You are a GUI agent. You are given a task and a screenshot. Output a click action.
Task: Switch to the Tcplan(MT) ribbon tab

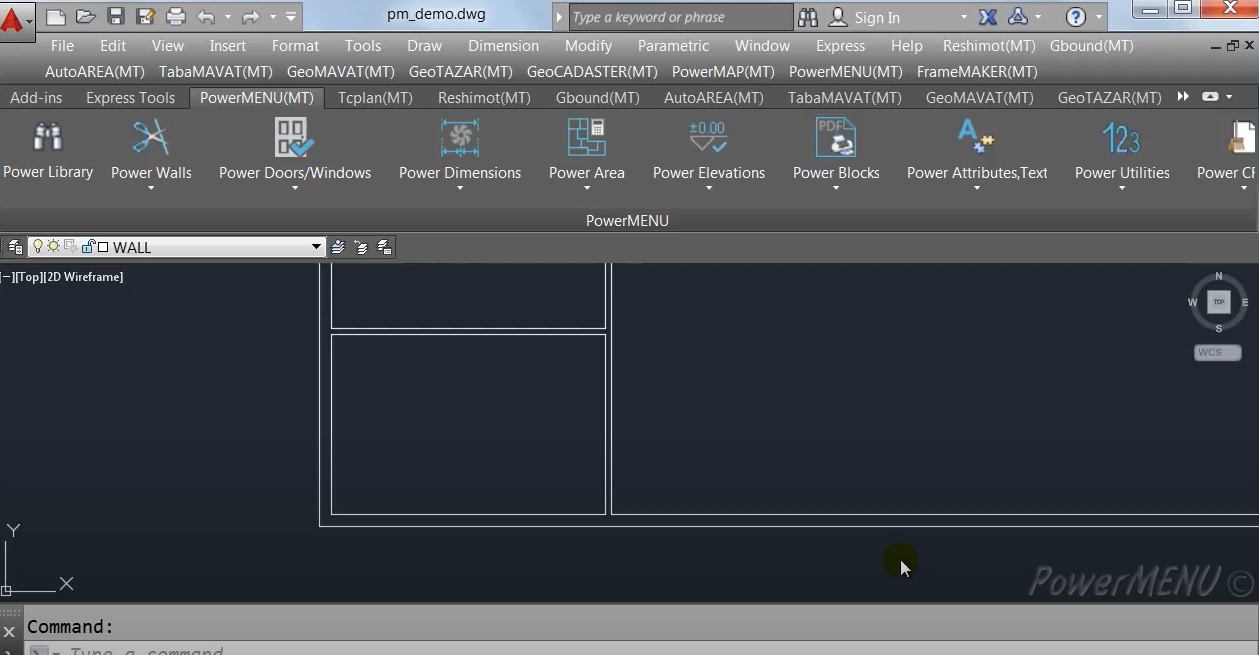pyautogui.click(x=375, y=98)
